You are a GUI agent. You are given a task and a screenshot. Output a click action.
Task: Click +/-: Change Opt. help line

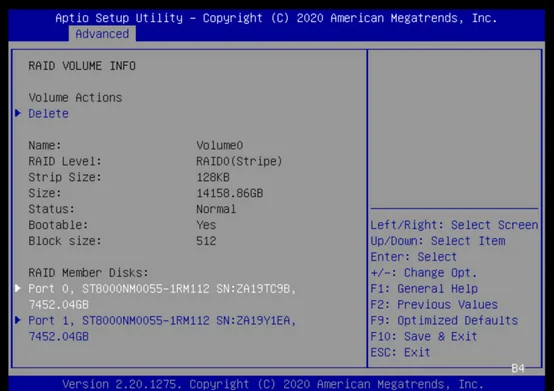click(x=424, y=273)
